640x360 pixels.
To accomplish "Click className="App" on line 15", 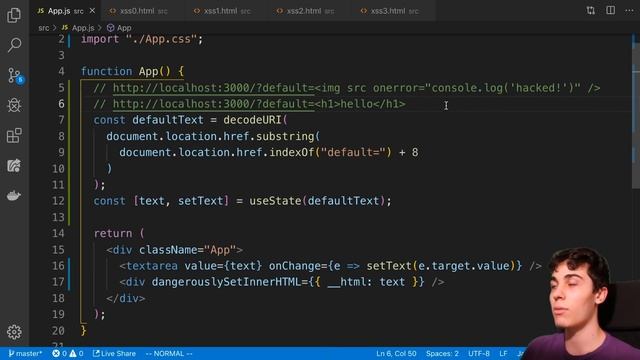I will point(187,250).
